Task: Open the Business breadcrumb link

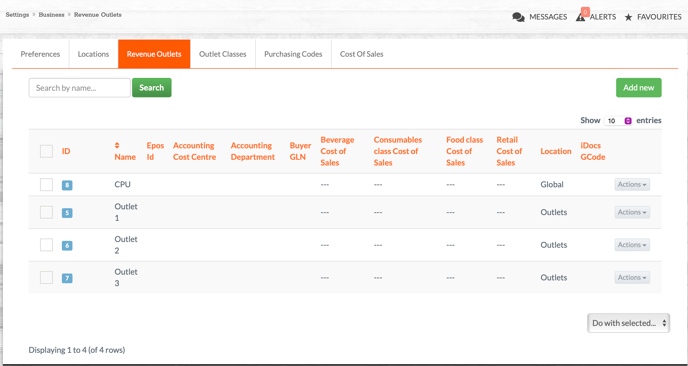Action: [51, 14]
